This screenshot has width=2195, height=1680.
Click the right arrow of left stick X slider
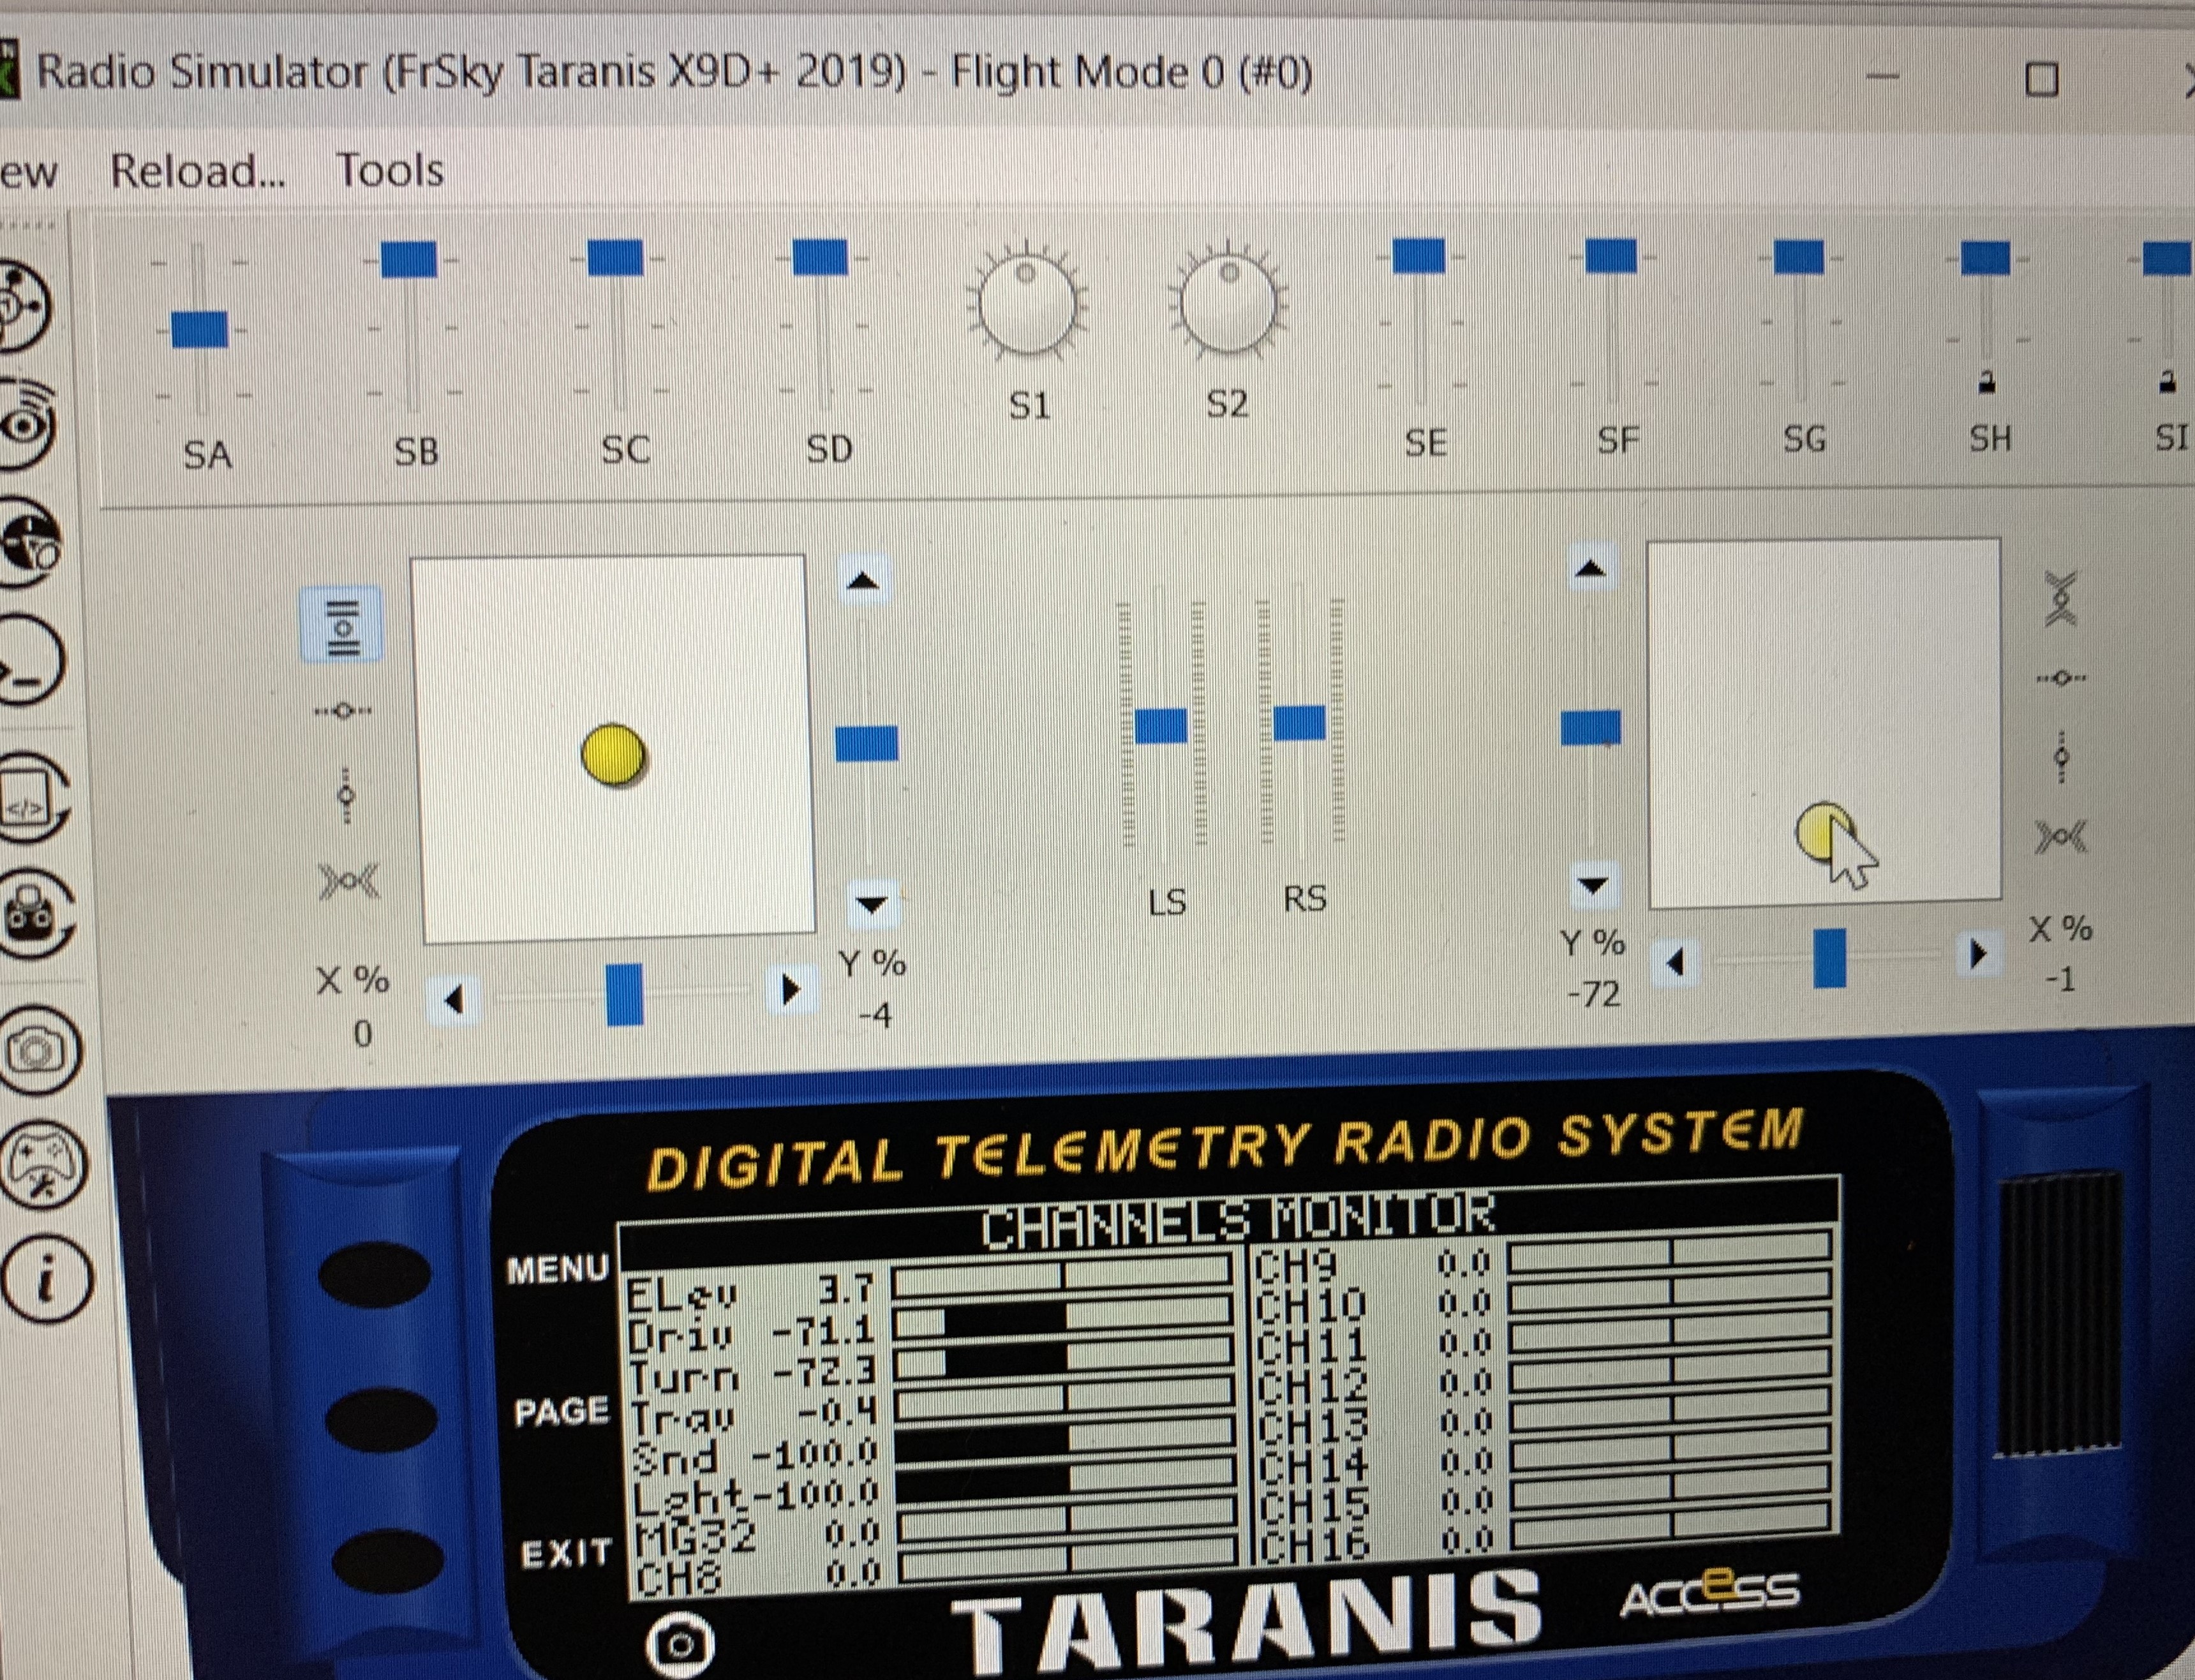(x=791, y=990)
